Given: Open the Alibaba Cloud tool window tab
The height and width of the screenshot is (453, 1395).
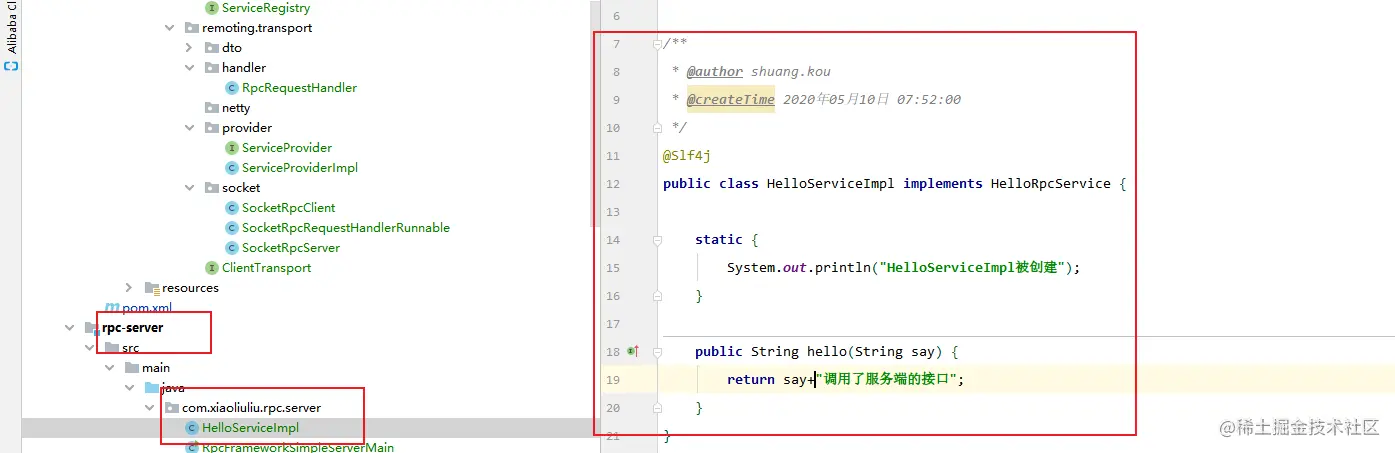Looking at the screenshot, I should click(x=11, y=26).
